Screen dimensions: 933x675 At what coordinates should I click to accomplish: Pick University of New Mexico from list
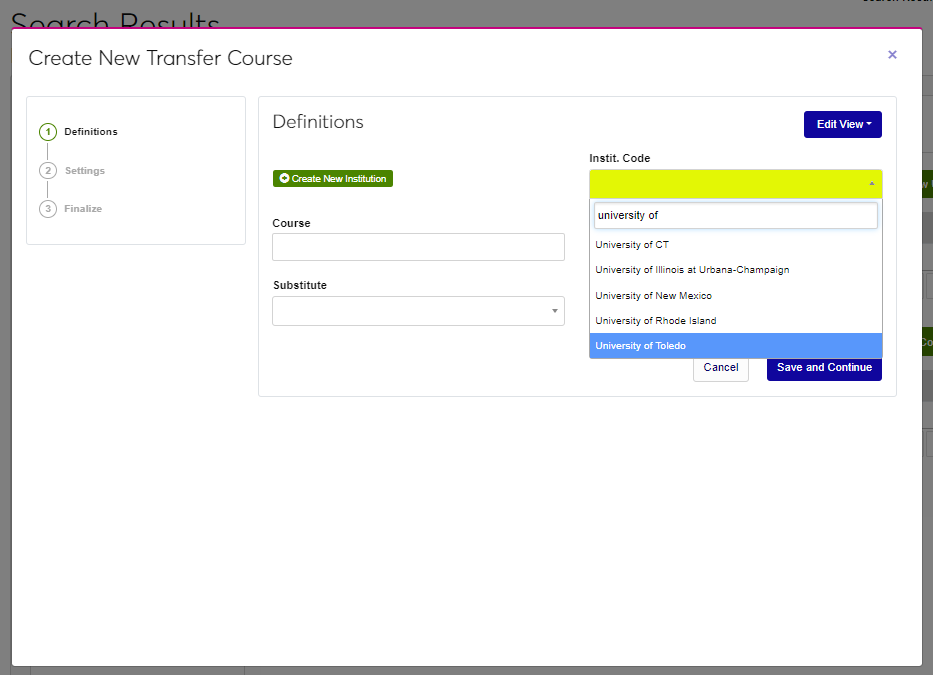(735, 295)
